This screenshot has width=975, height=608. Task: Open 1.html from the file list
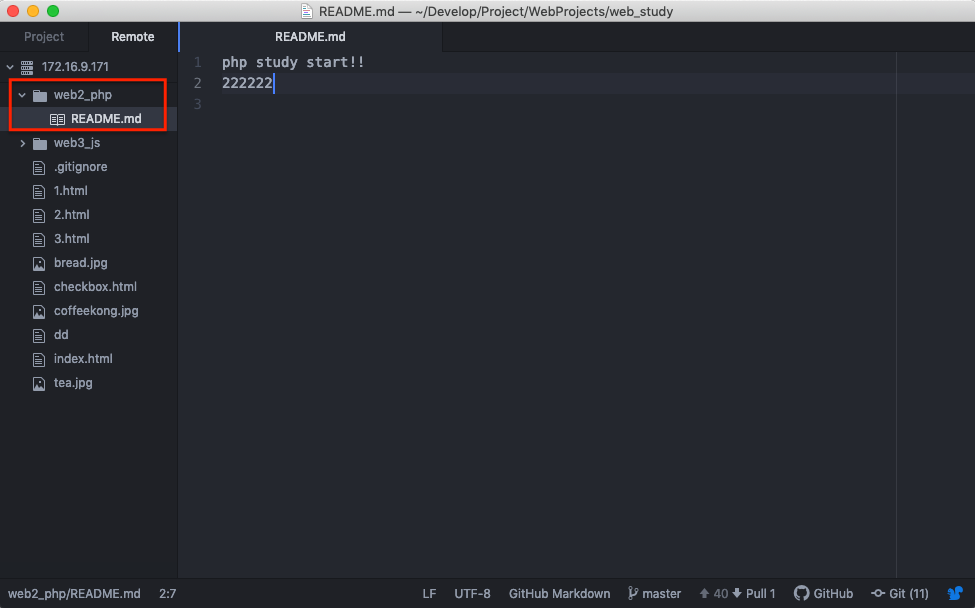pos(70,191)
